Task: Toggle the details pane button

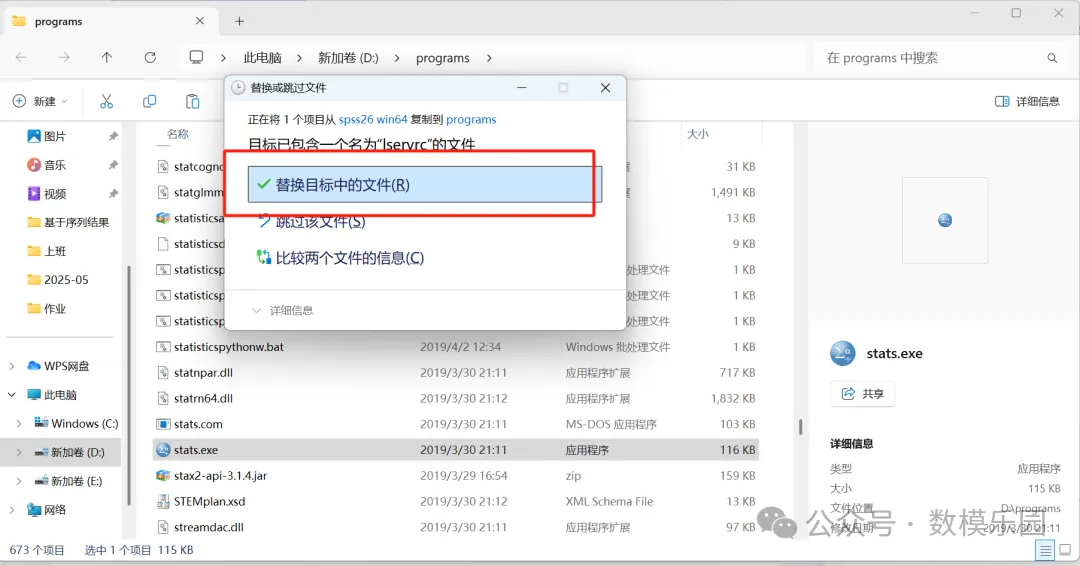Action: pos(1027,101)
